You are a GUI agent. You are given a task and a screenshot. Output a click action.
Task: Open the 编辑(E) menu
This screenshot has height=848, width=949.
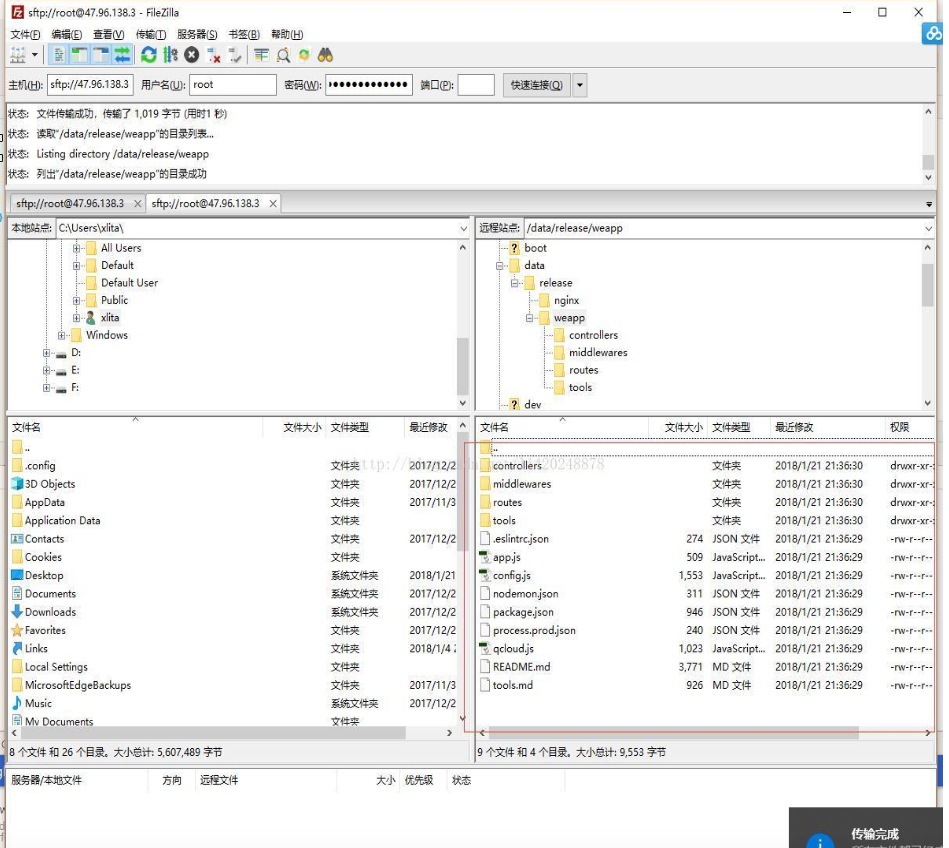coord(67,35)
